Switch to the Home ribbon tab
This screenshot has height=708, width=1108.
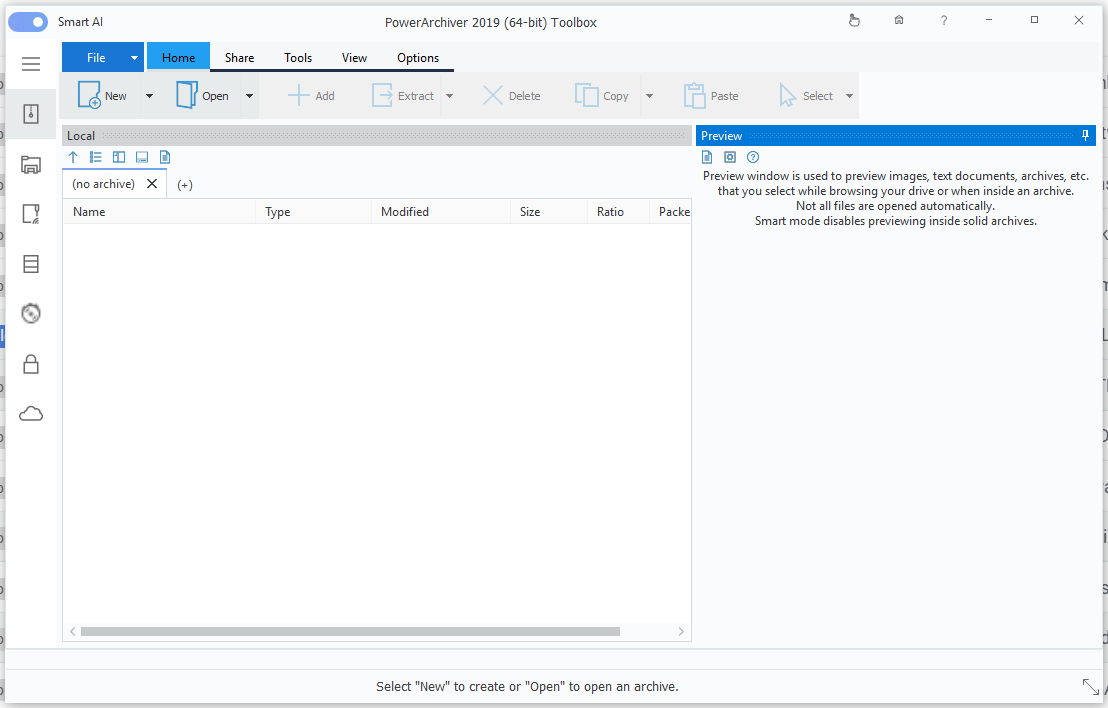point(178,57)
